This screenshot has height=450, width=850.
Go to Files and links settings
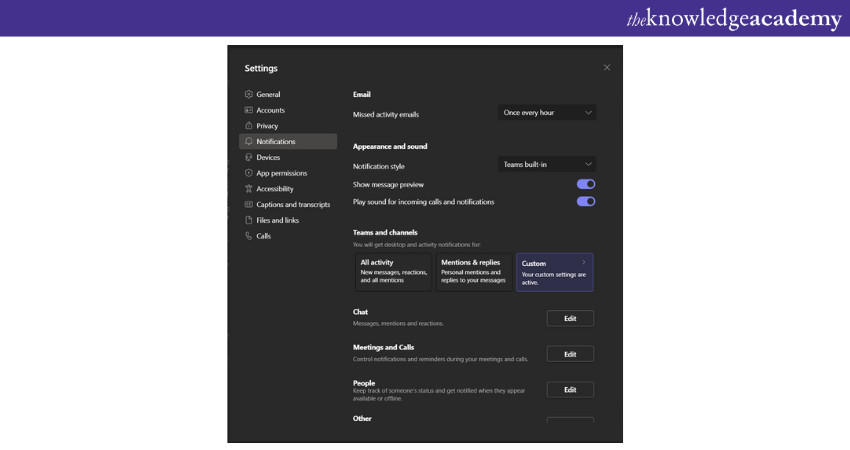coord(277,220)
